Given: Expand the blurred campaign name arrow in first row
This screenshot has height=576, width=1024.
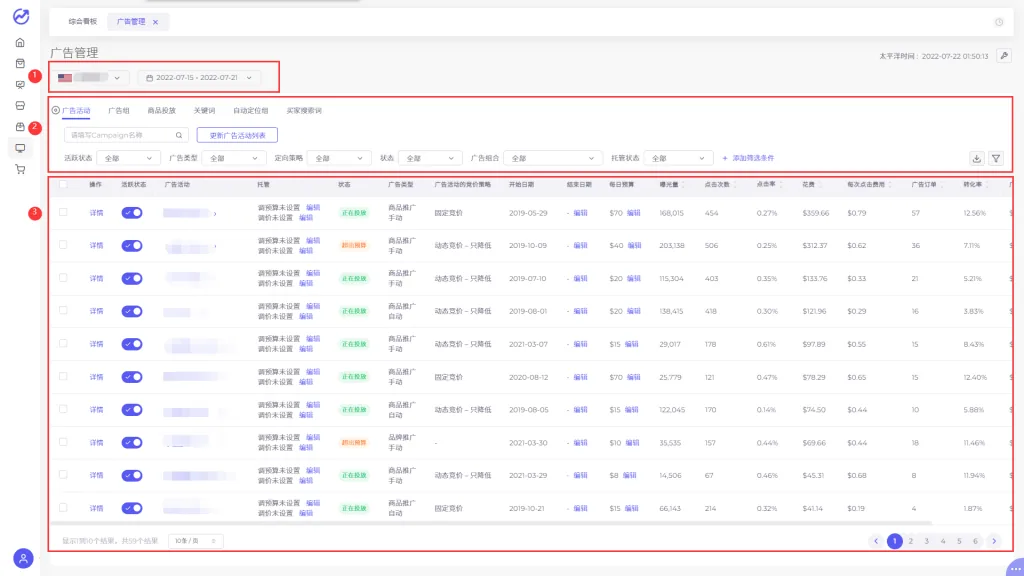Looking at the screenshot, I should point(215,214).
